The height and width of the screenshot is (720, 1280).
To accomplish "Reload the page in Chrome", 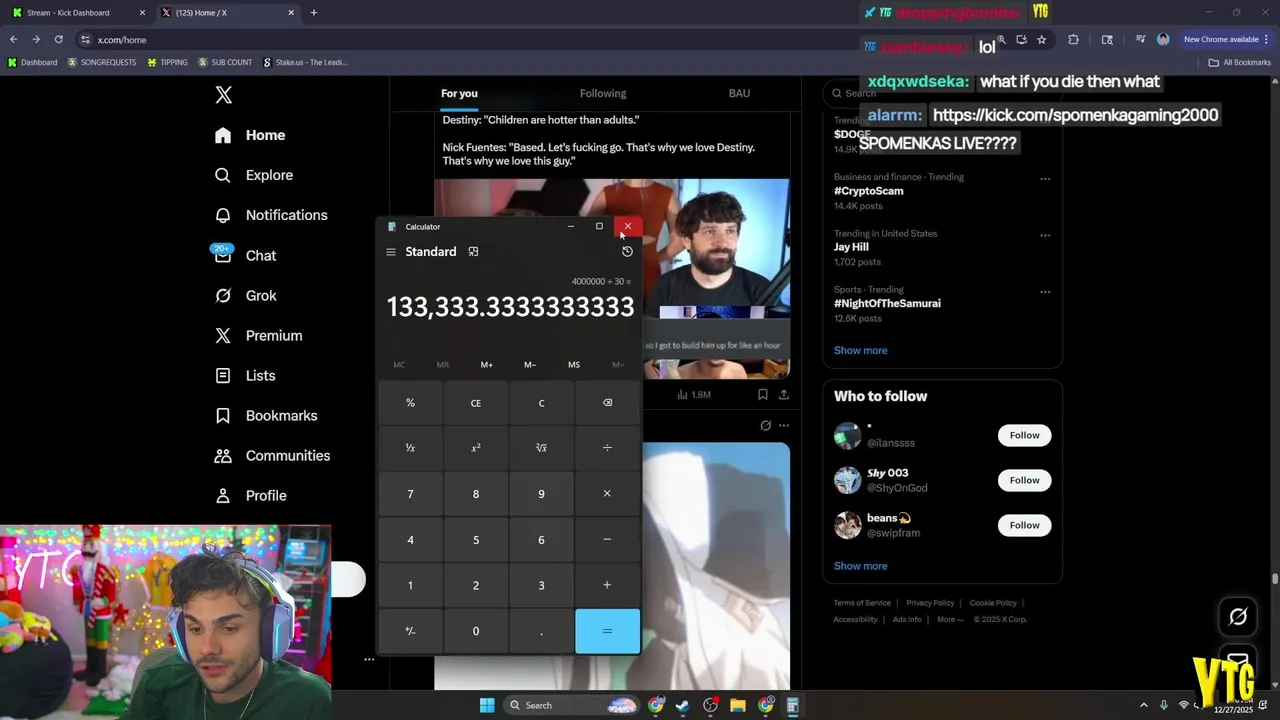I will (58, 39).
